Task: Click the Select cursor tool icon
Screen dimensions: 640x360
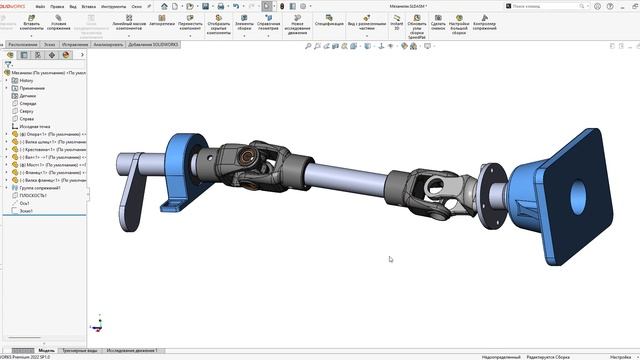Action: (267, 6)
